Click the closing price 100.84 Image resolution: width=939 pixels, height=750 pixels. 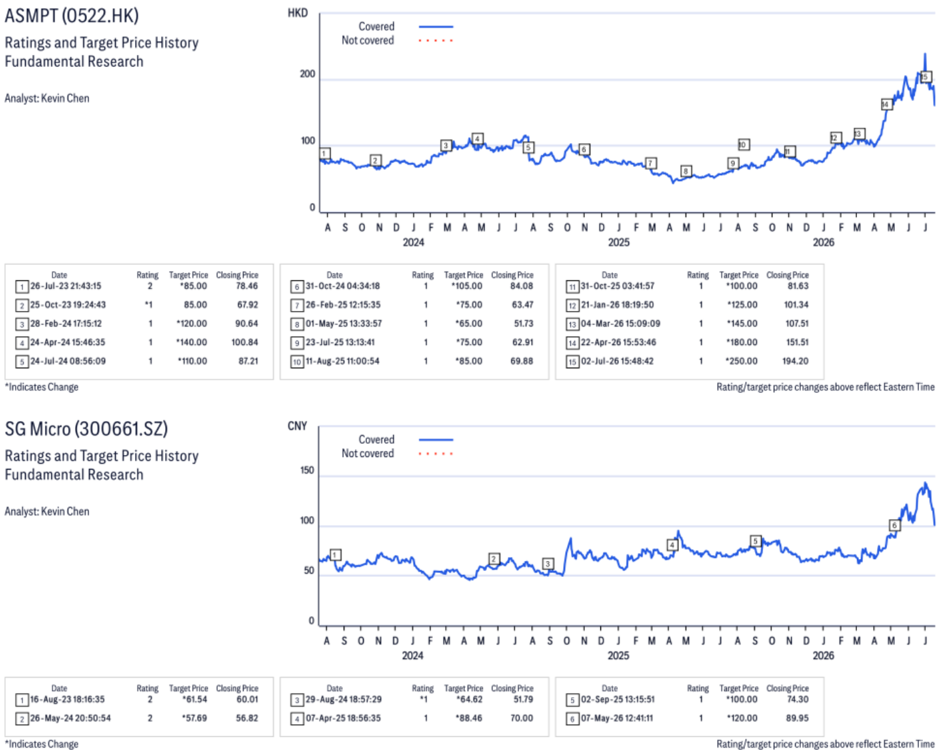[245, 343]
